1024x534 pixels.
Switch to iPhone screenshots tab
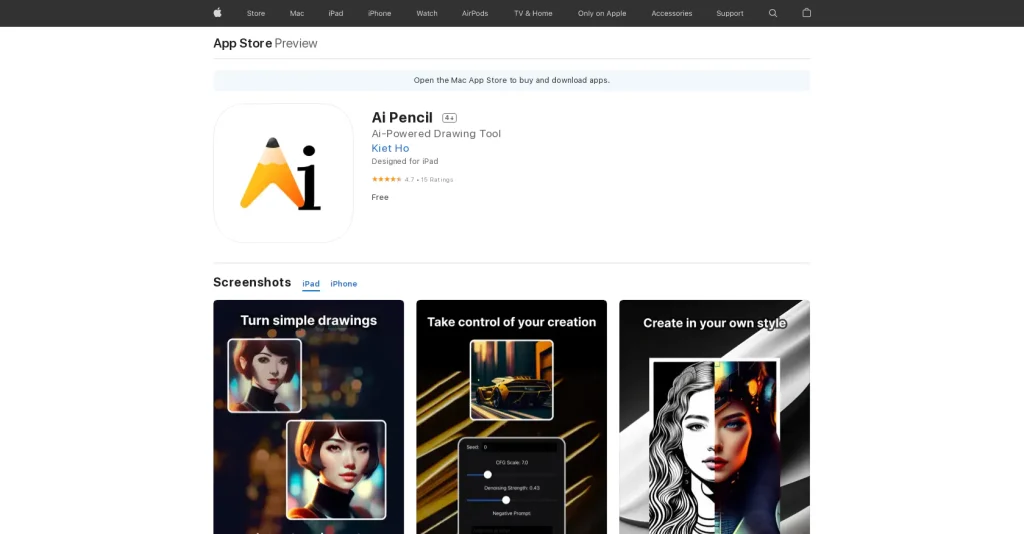[344, 284]
